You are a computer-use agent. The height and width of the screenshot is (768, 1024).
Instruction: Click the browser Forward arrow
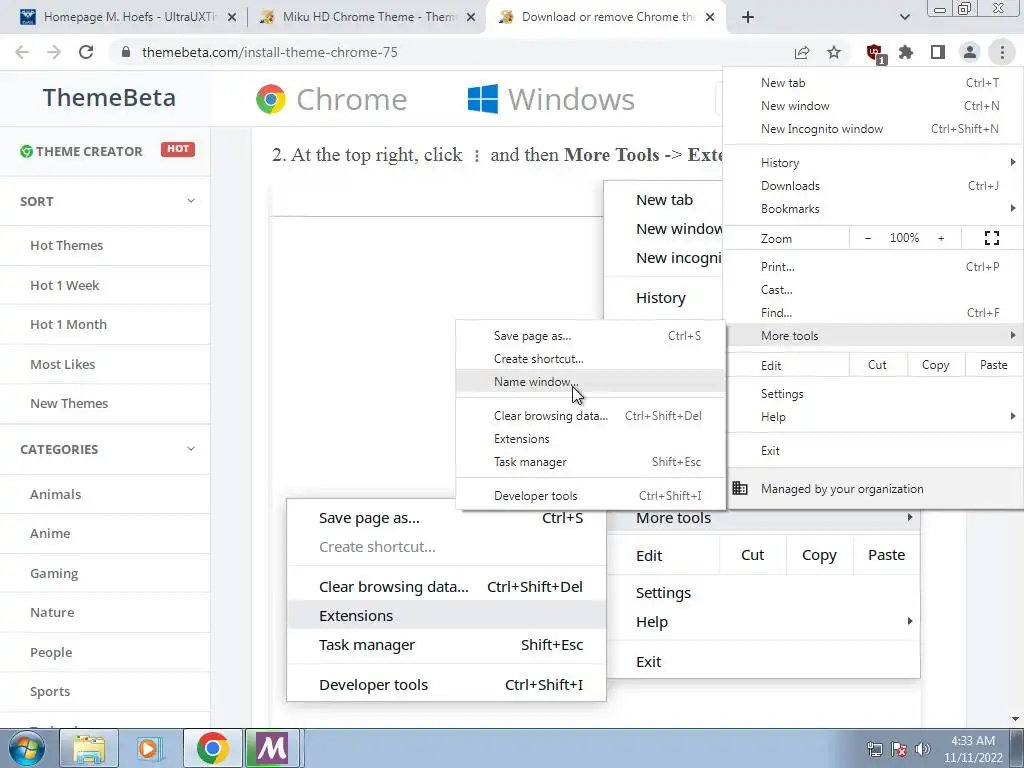click(x=54, y=52)
